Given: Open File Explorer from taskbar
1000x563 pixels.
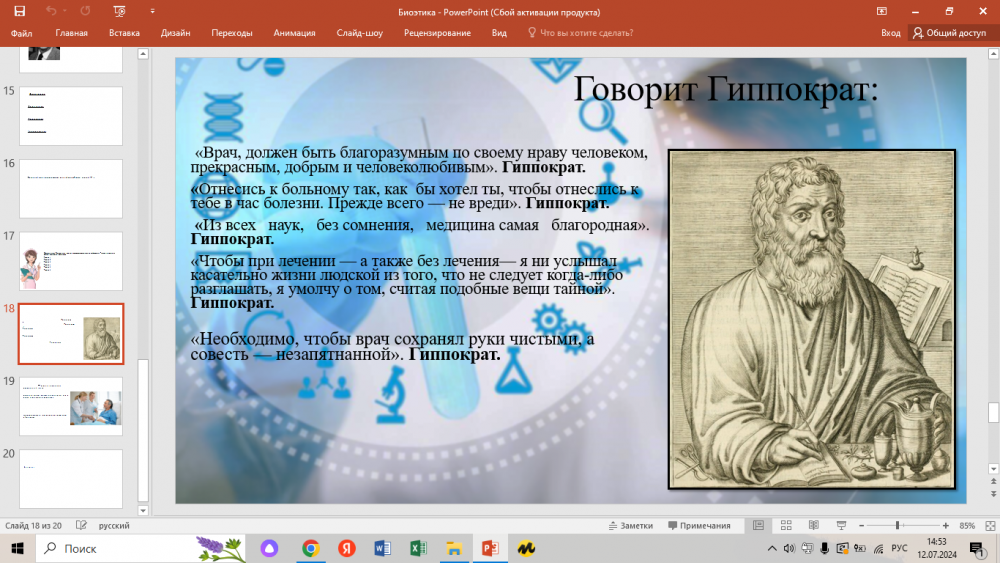Looking at the screenshot, I should (454, 548).
